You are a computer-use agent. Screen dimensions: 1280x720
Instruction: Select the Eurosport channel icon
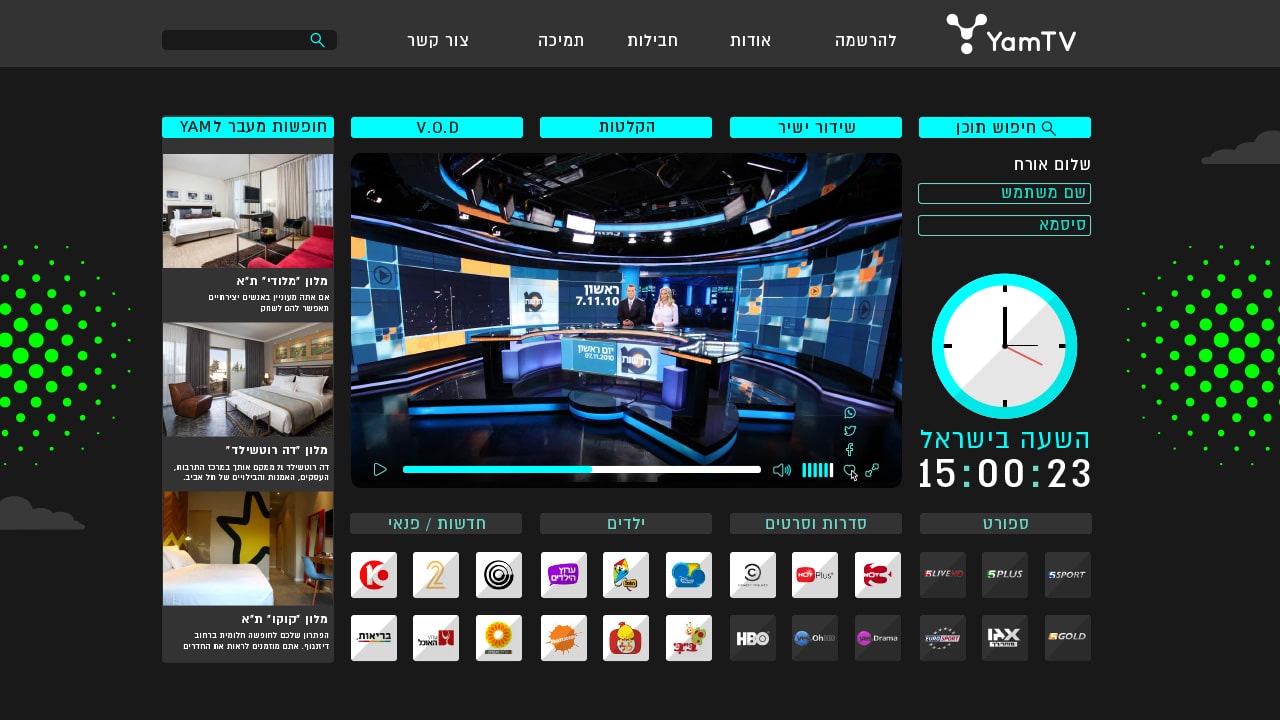943,638
